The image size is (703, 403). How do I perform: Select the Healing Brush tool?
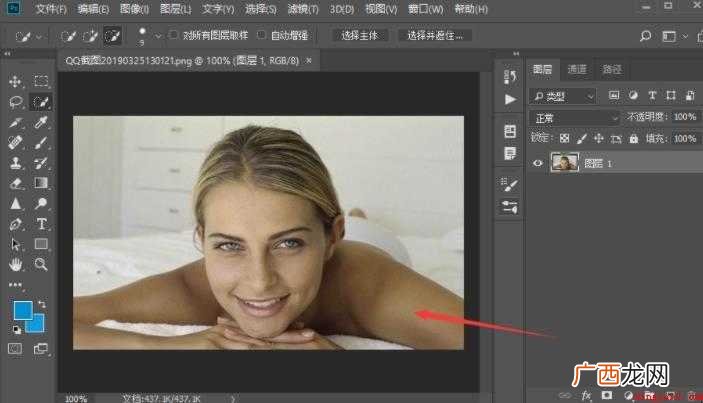coord(16,143)
